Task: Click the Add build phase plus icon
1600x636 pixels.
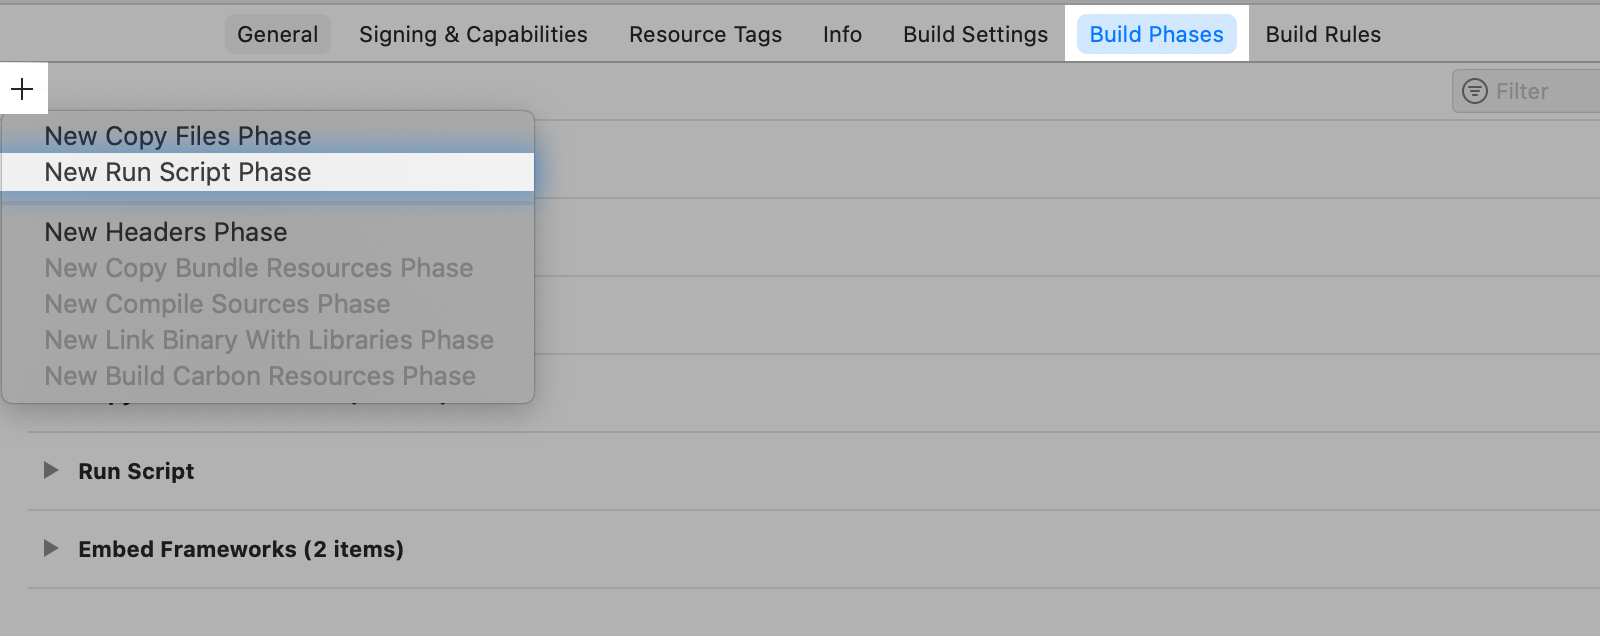Action: click(x=22, y=88)
